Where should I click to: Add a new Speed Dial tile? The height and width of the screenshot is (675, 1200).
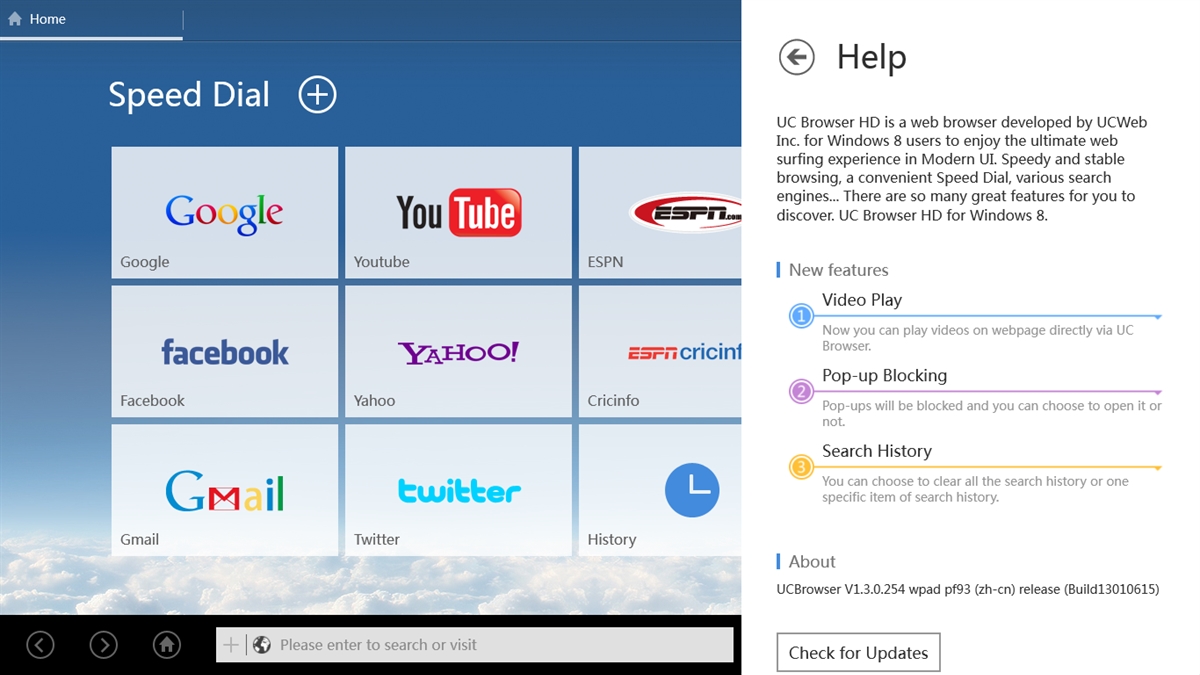(318, 95)
